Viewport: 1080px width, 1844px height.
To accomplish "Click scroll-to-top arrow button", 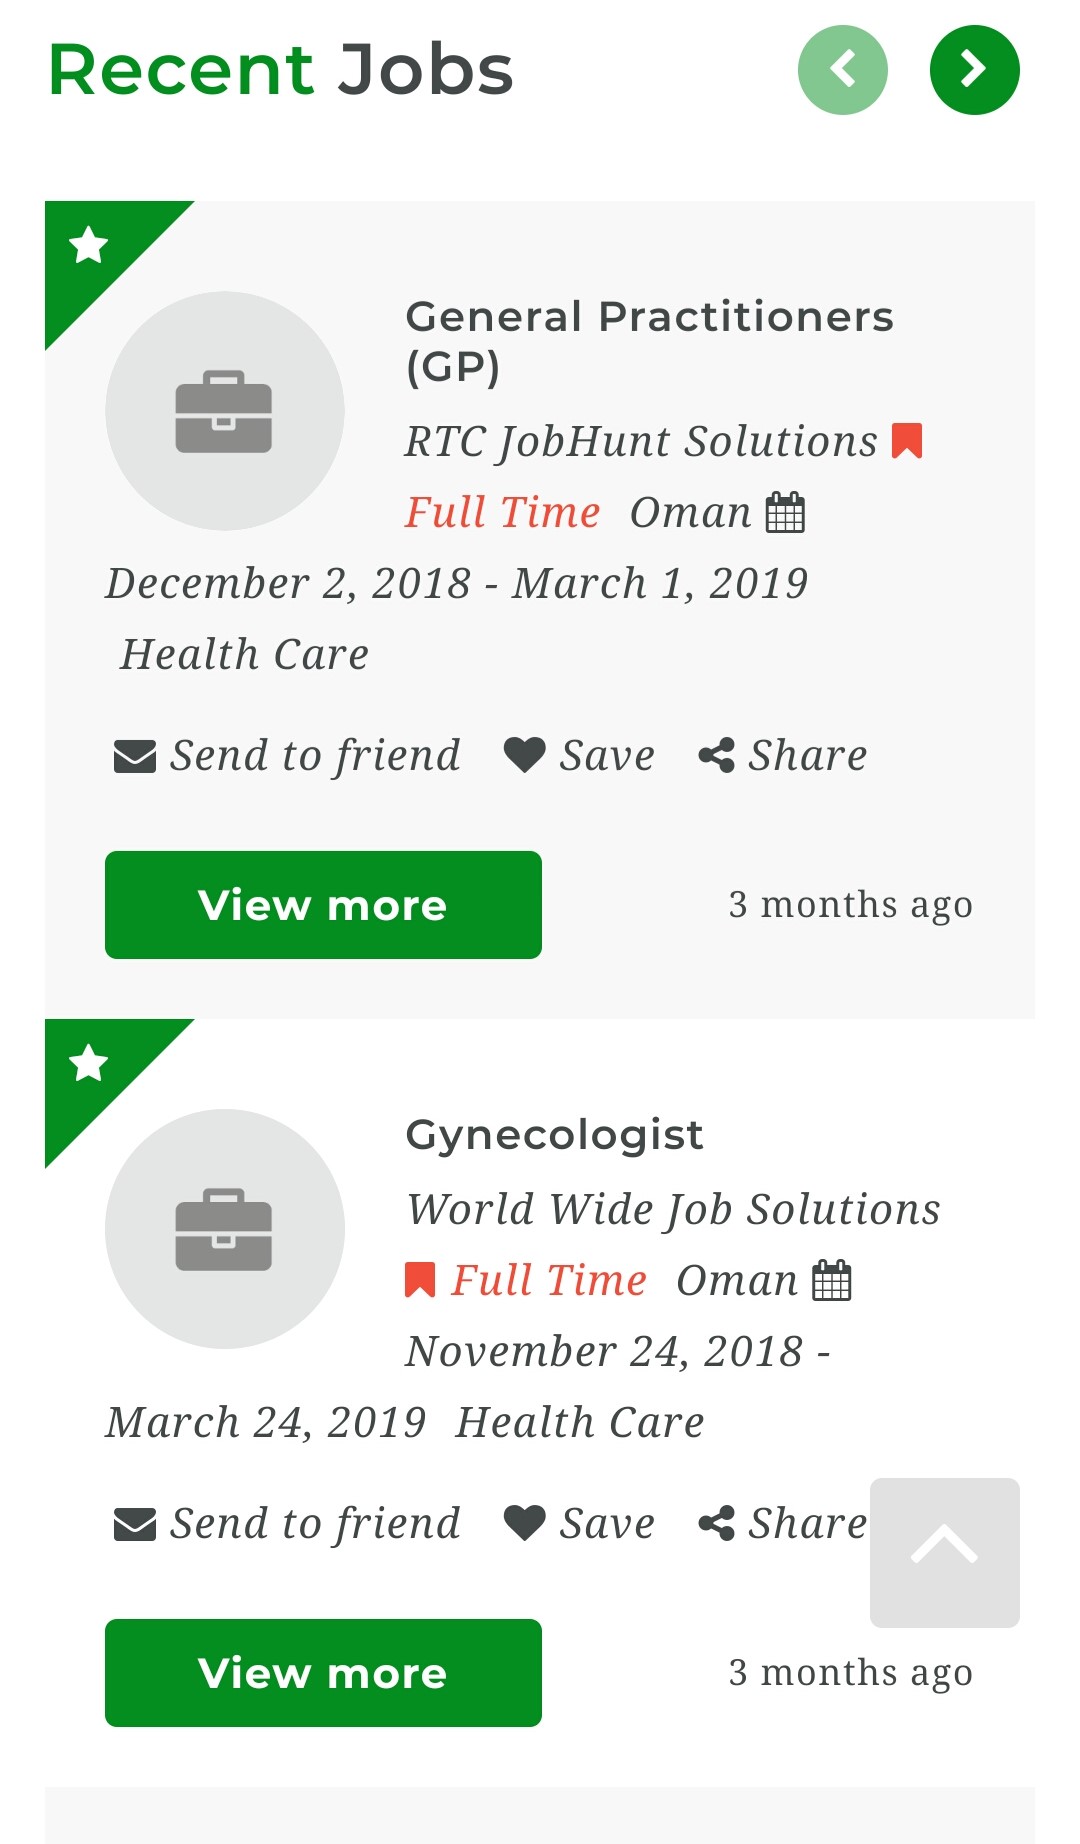I will (944, 1552).
